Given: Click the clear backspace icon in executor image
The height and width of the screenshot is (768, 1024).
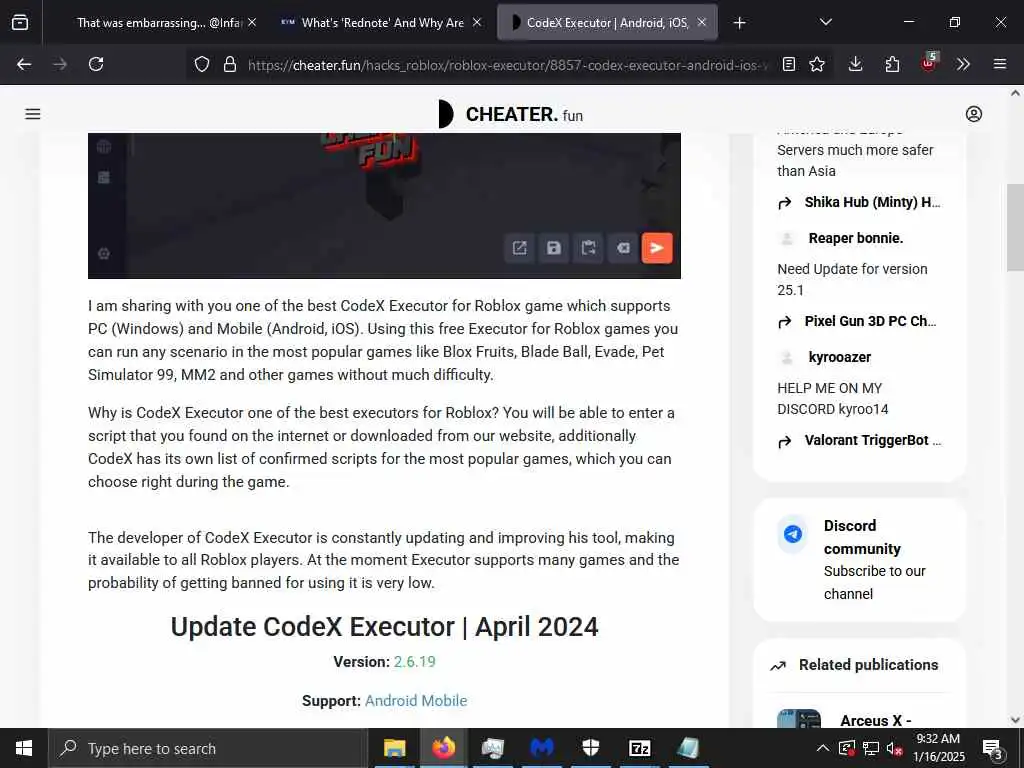Looking at the screenshot, I should pos(623,248).
